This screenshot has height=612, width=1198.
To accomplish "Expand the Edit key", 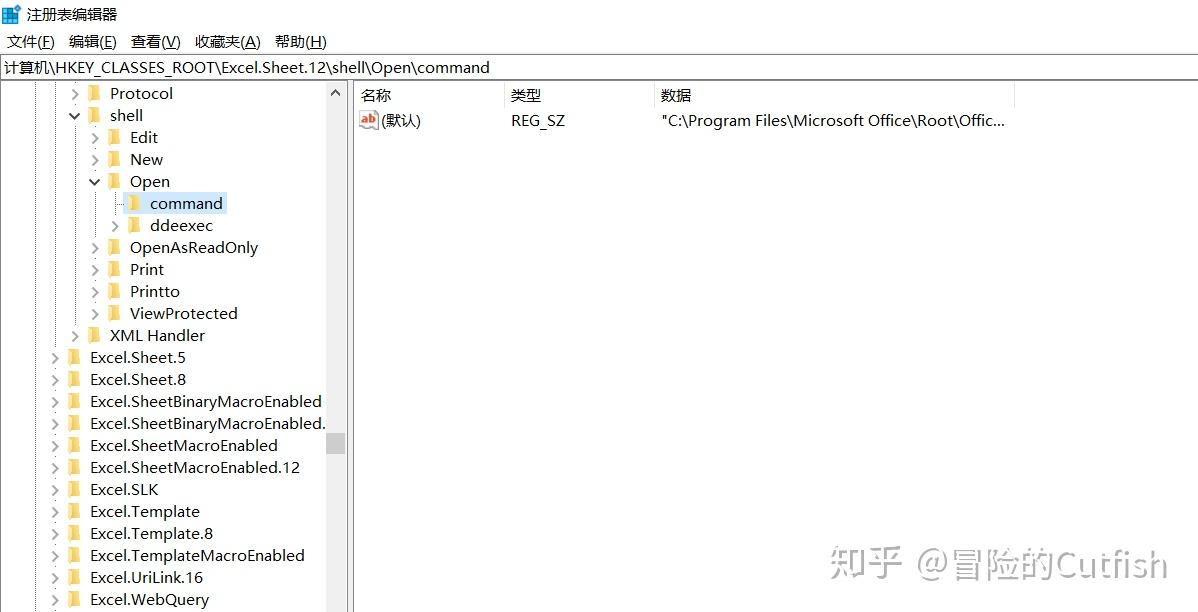I will pos(95,138).
